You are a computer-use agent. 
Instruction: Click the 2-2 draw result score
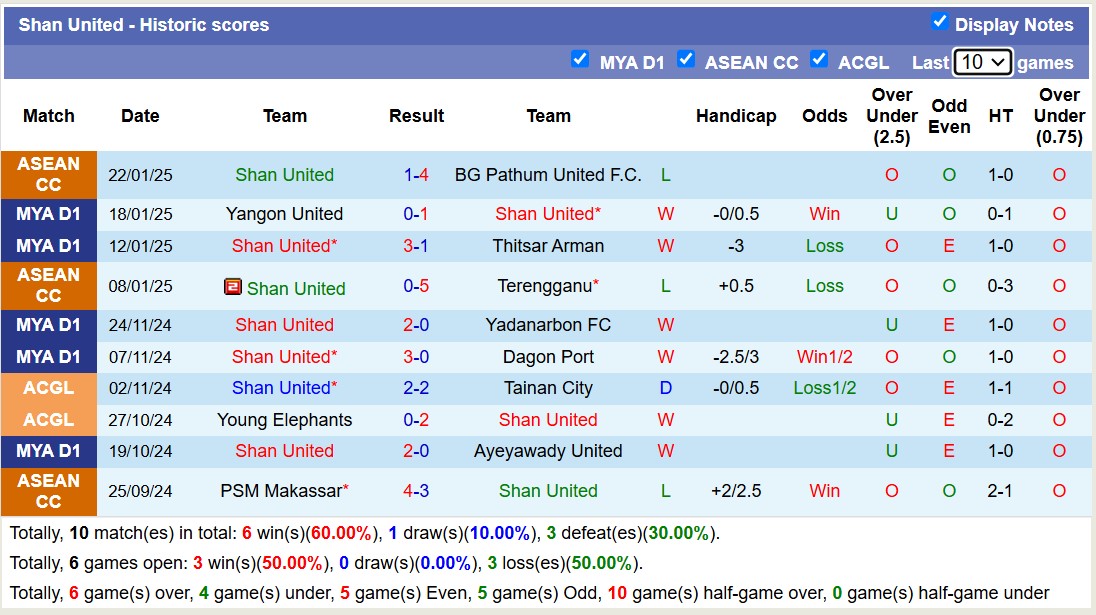(x=416, y=388)
